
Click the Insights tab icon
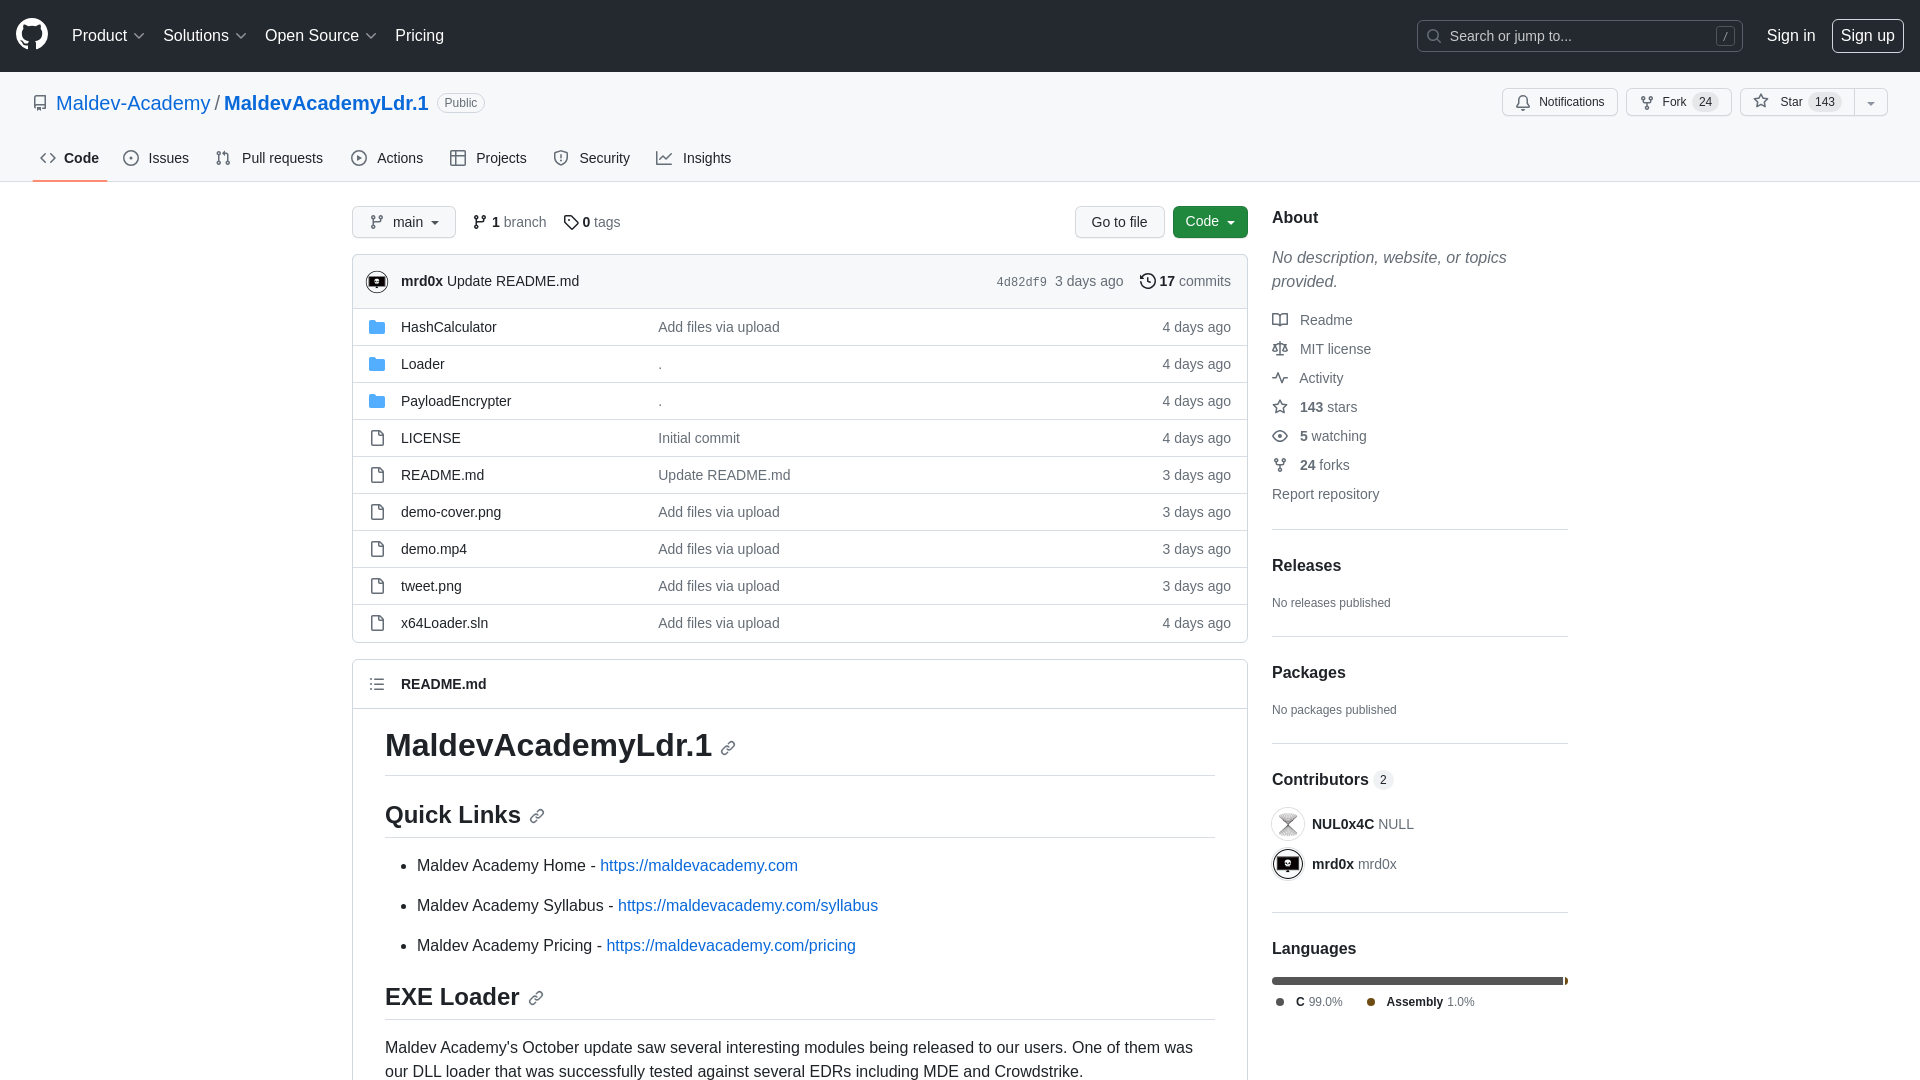point(665,157)
